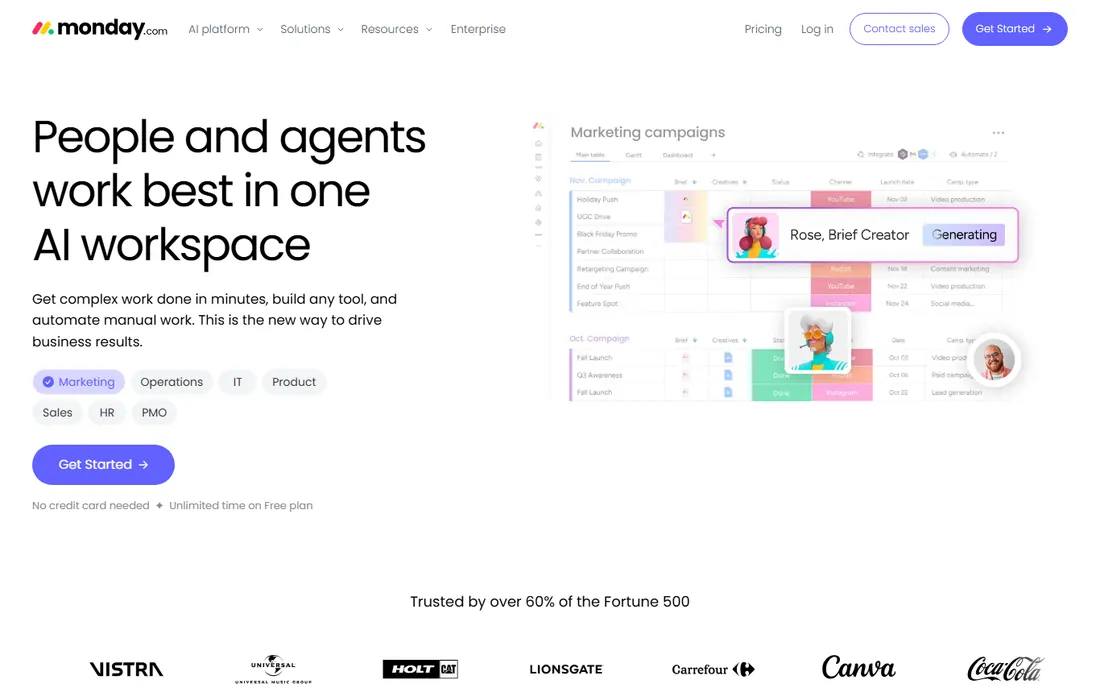Click the Retargeting Campaign row name
This screenshot has height=688, width=1100.
[612, 269]
